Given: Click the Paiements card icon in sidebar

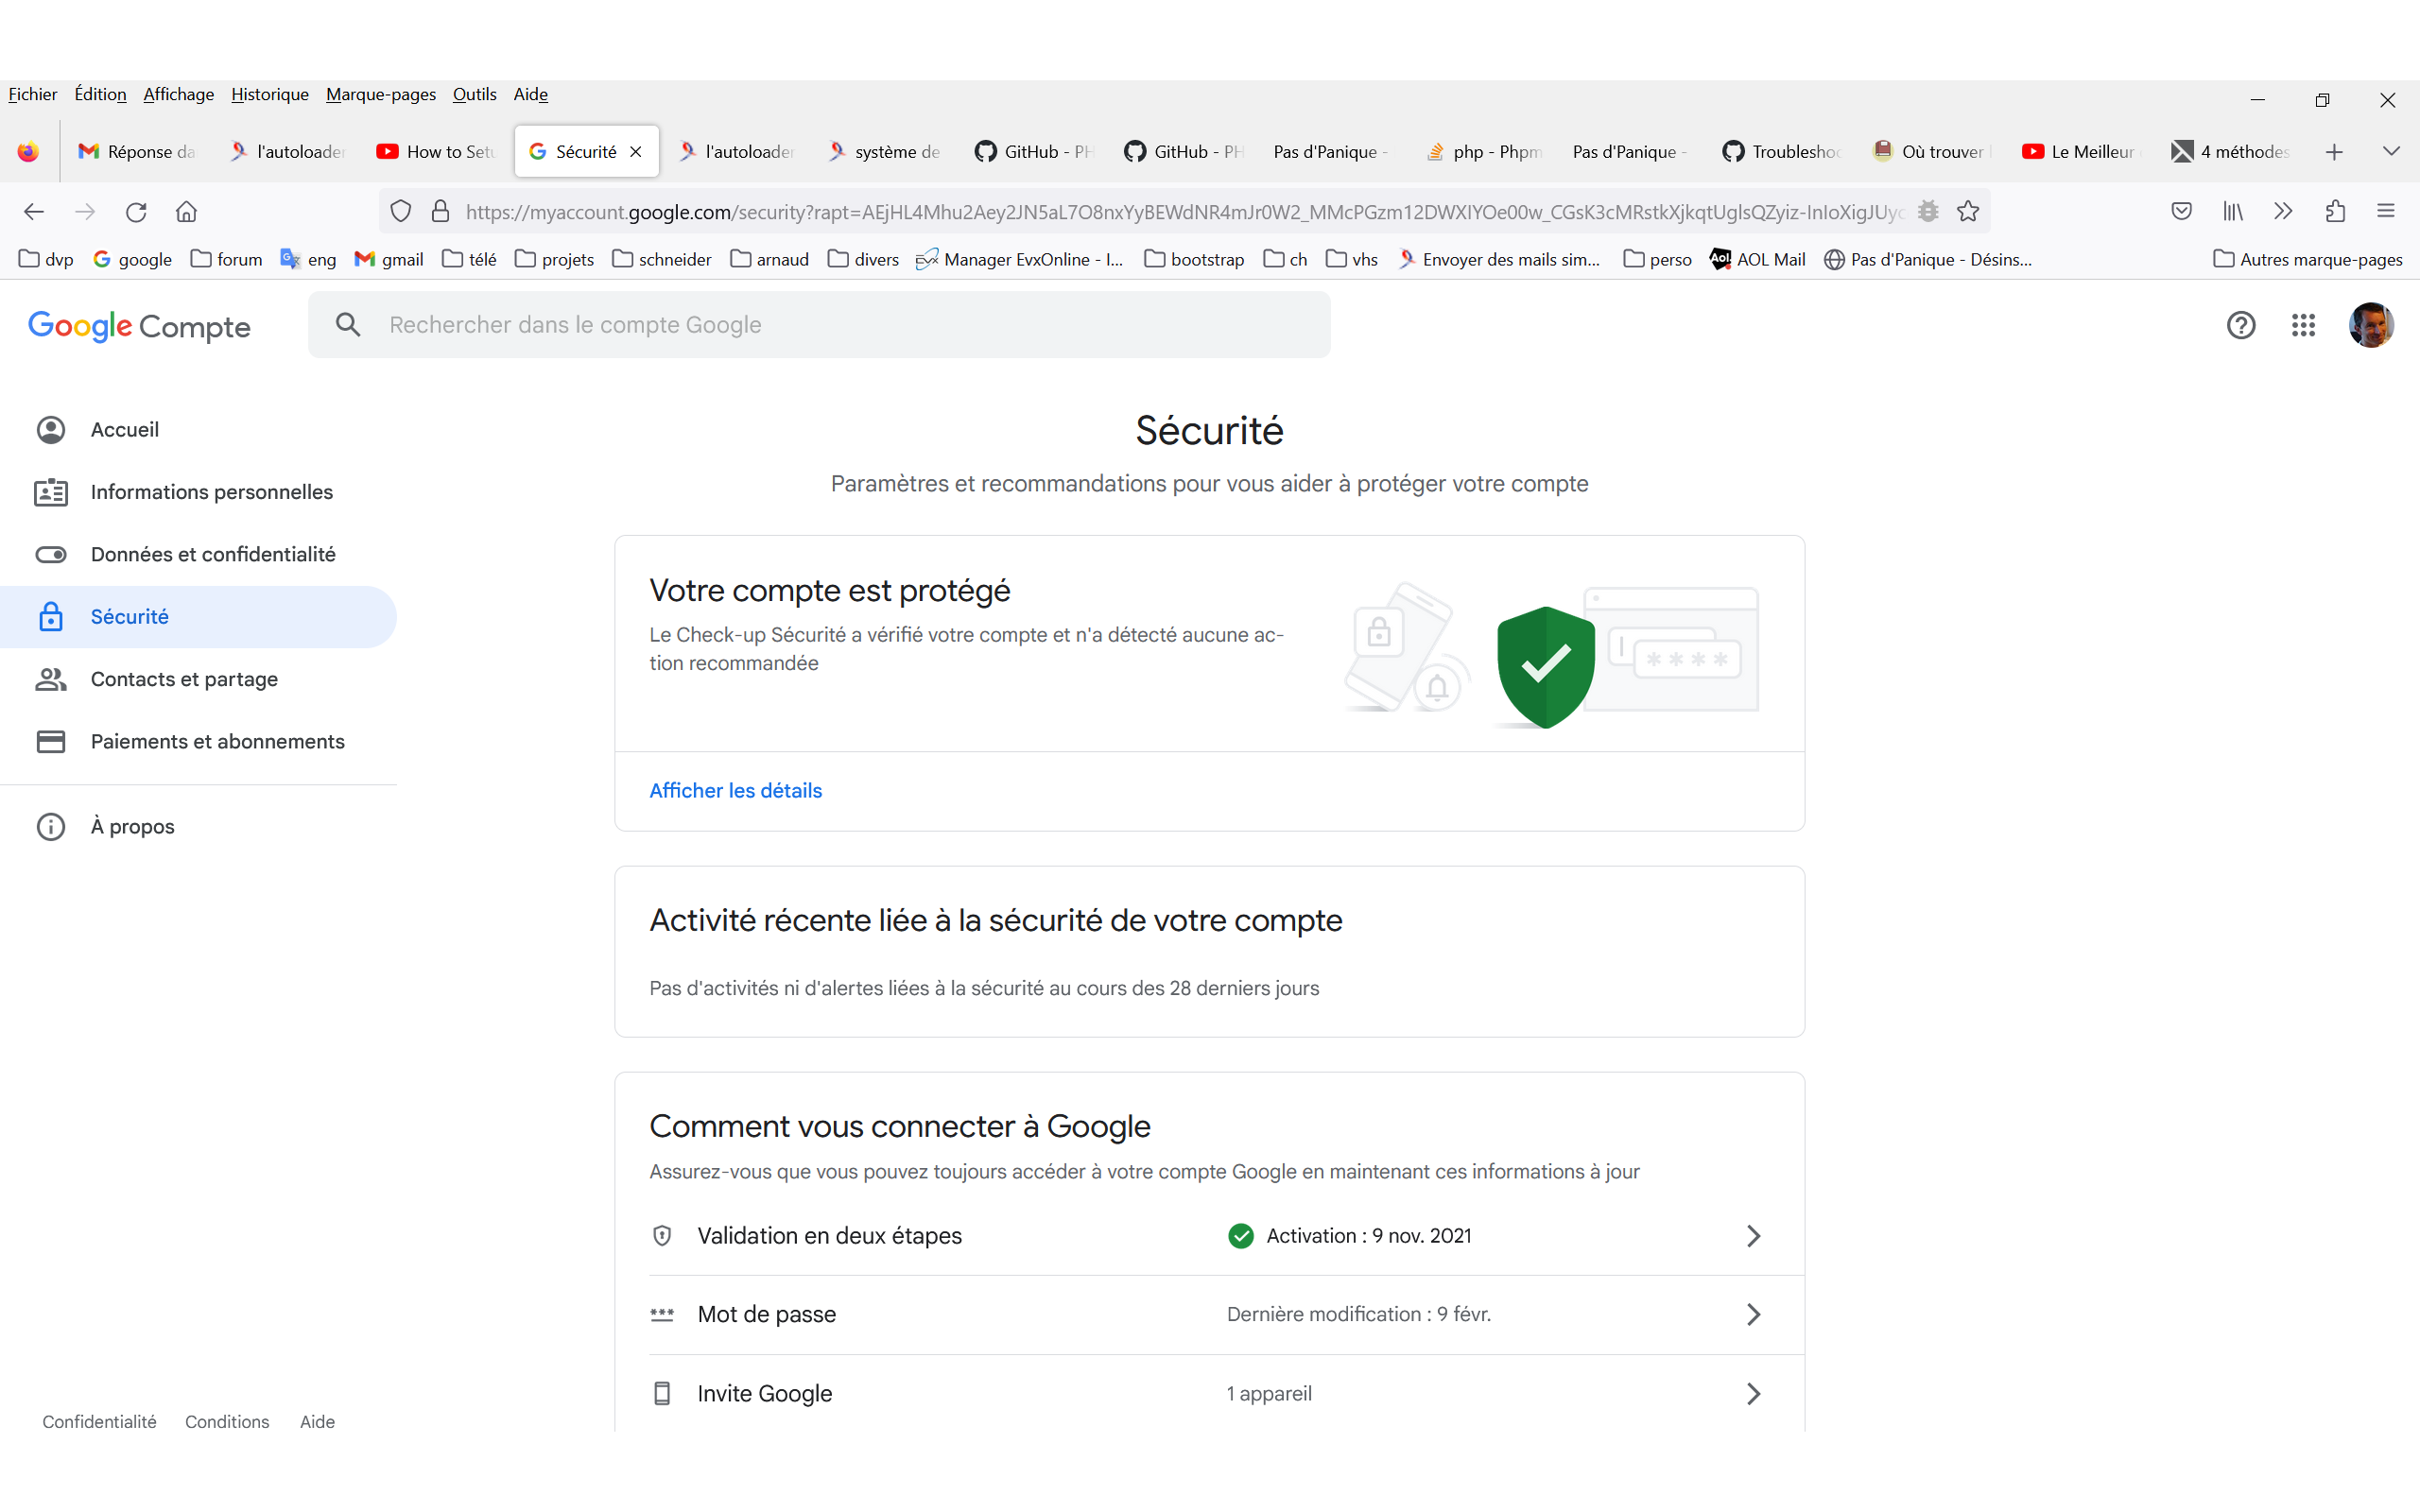Looking at the screenshot, I should 51,742.
